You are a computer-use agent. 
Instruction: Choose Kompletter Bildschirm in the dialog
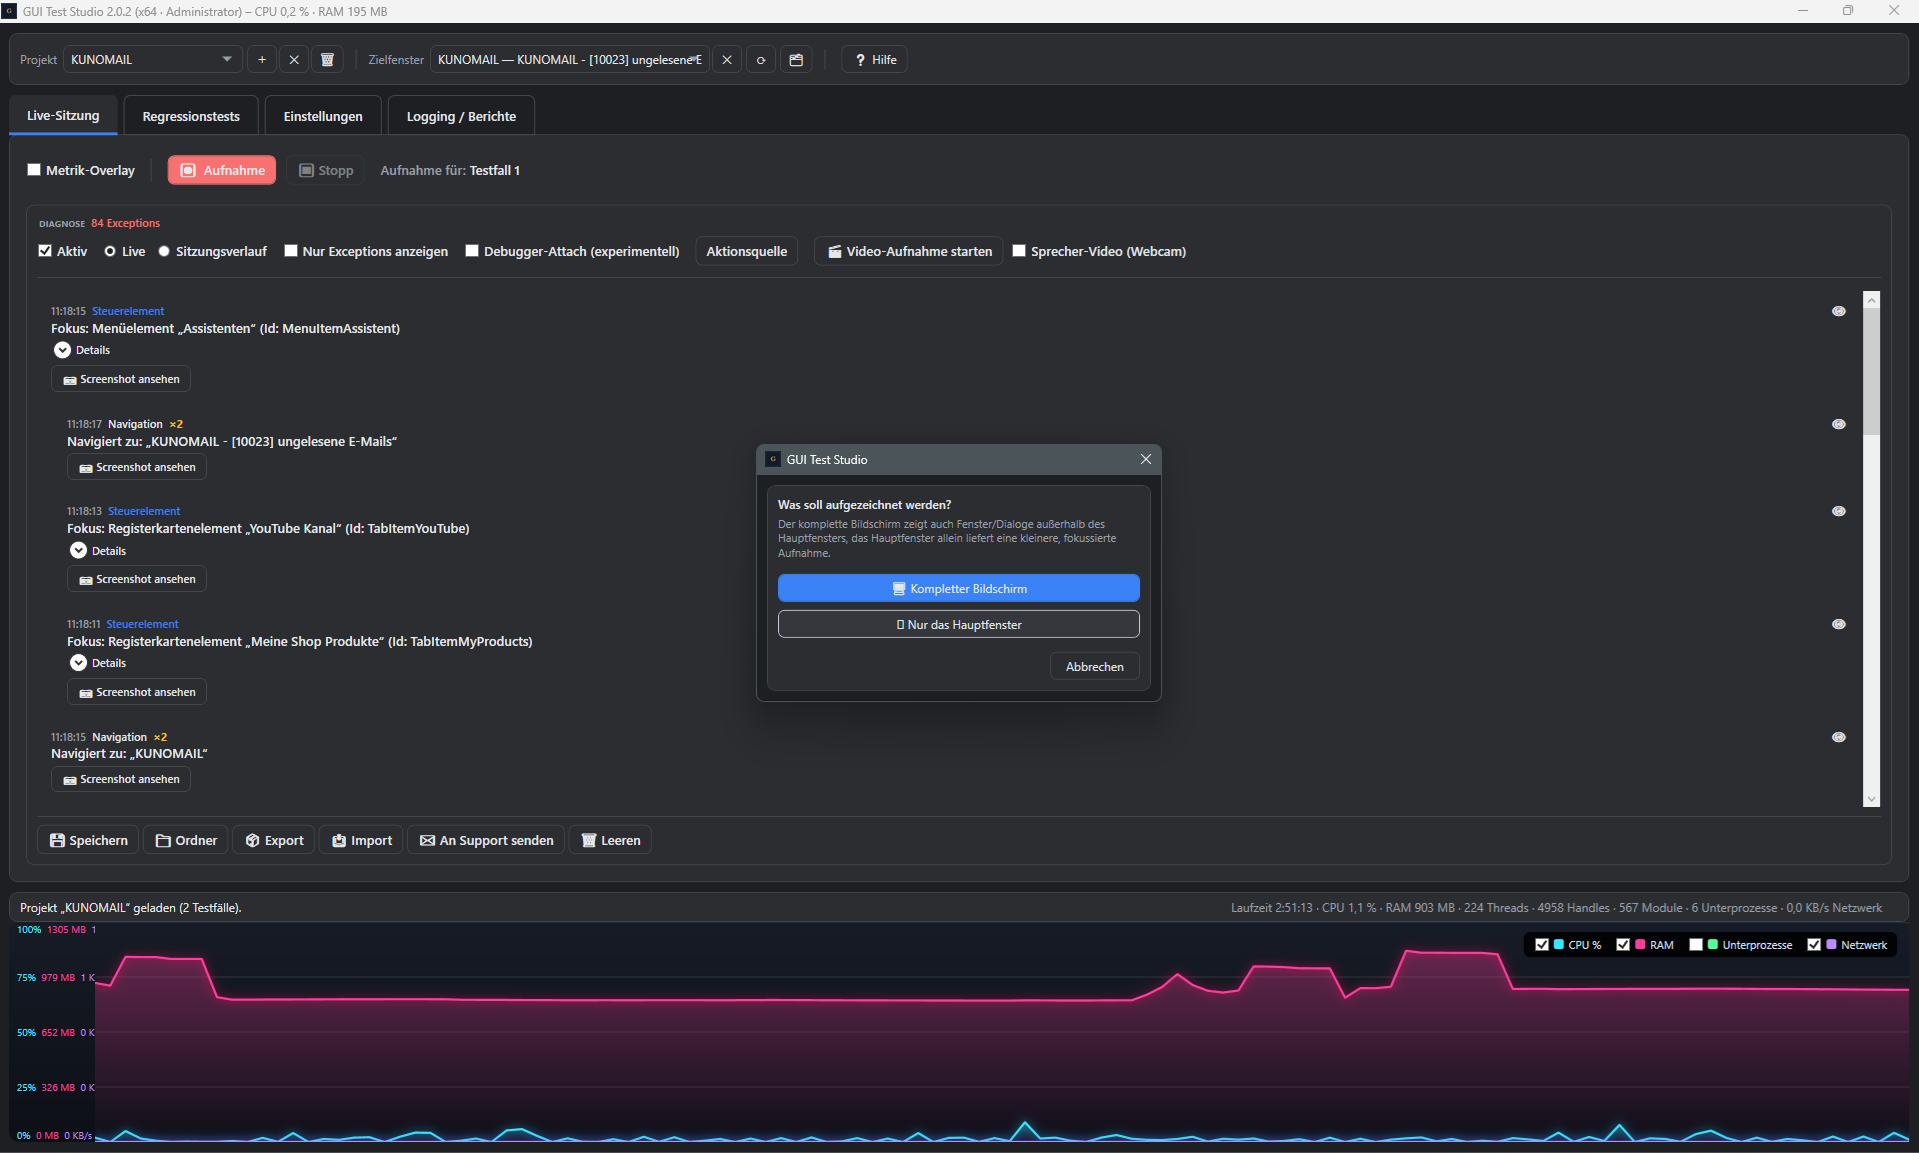click(x=959, y=588)
